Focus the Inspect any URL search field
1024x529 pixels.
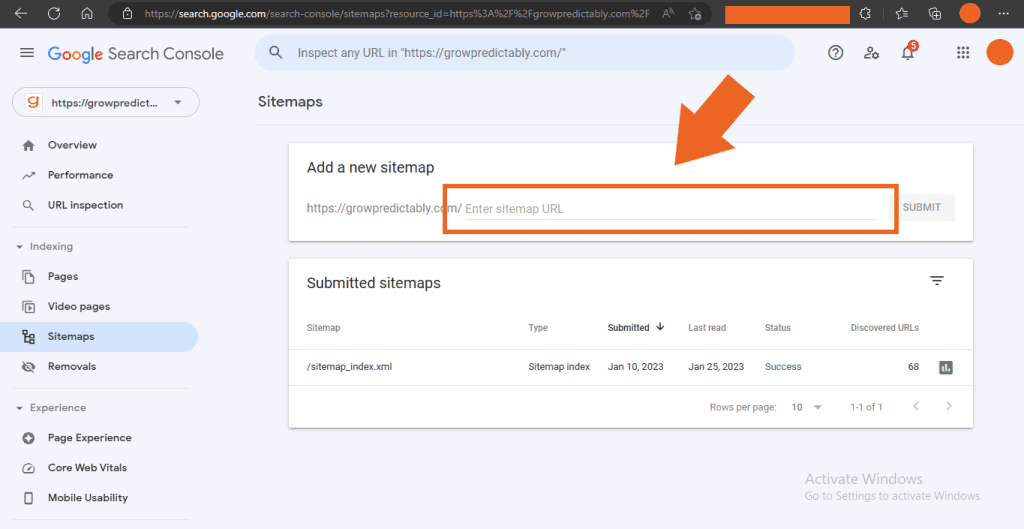point(524,53)
